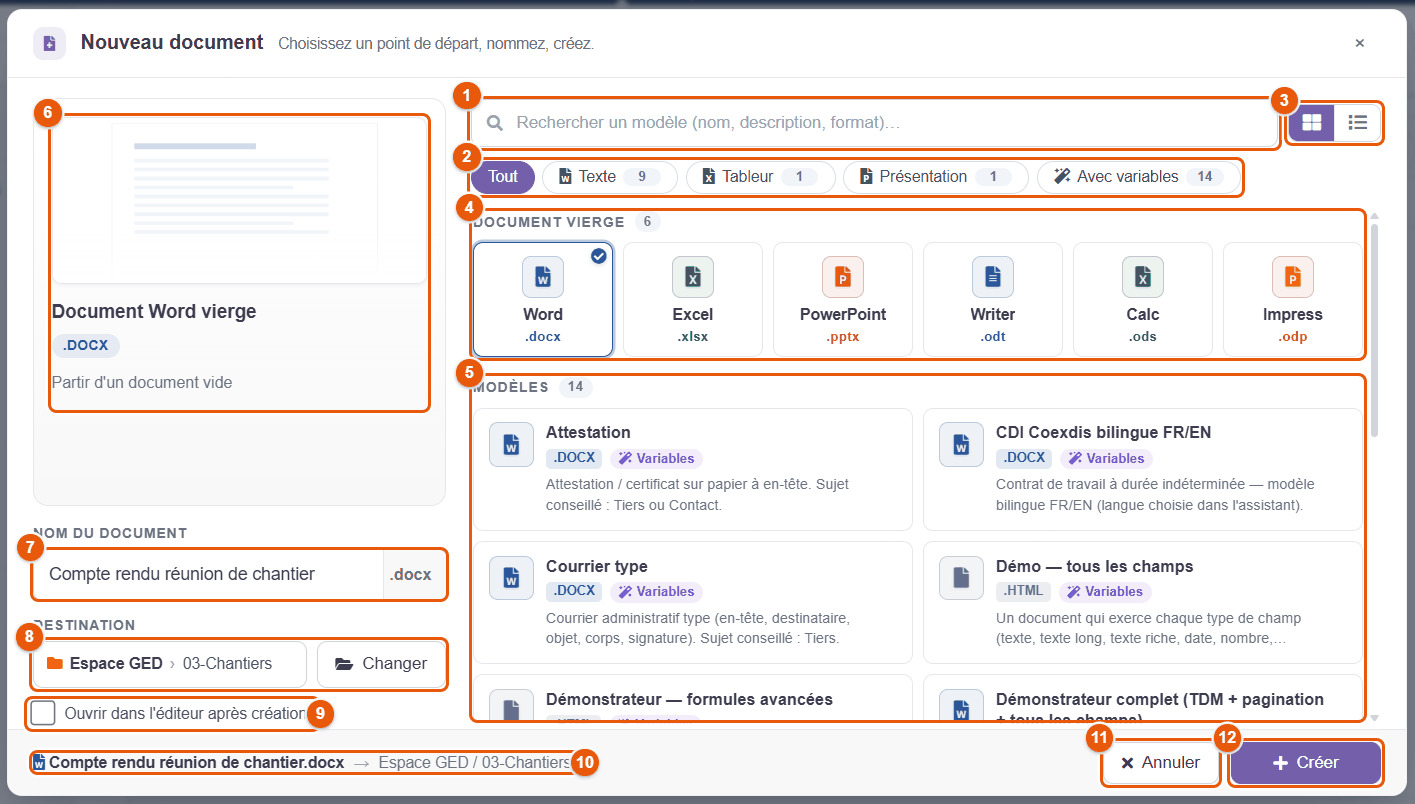The height and width of the screenshot is (804, 1415).
Task: Choose the blank Calc .ods card
Action: pyautogui.click(x=1143, y=299)
